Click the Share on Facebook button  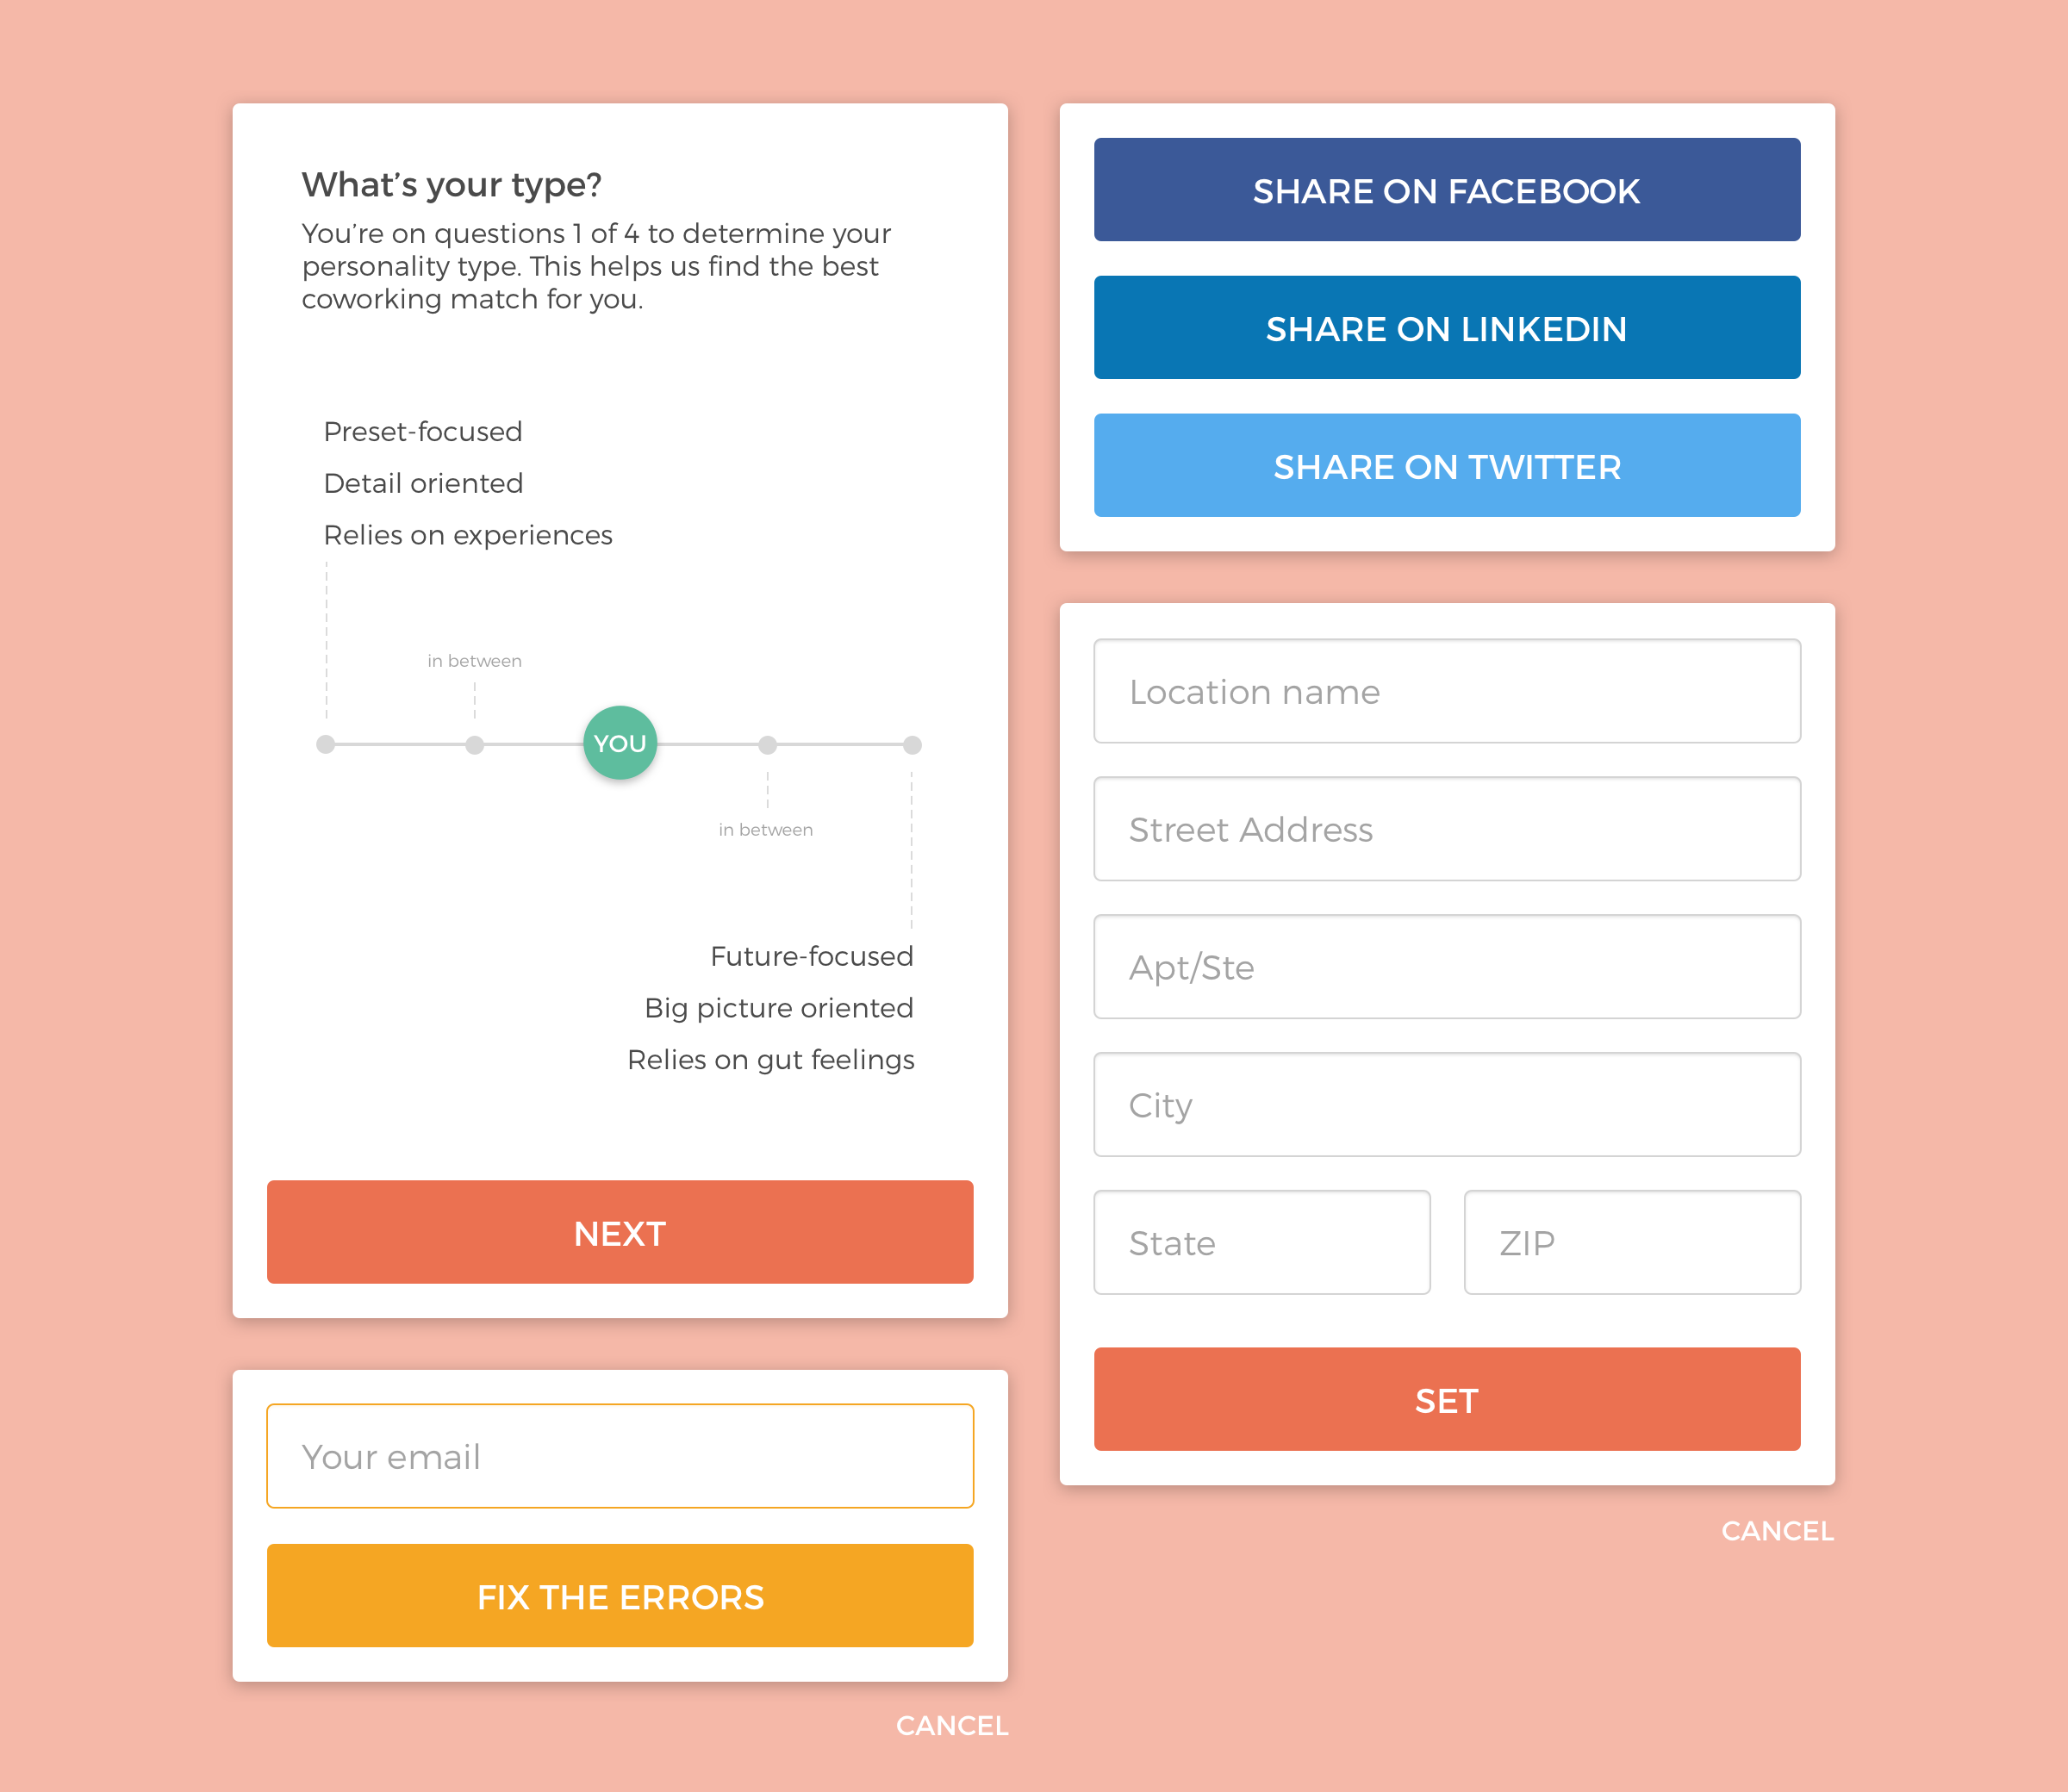(x=1446, y=188)
